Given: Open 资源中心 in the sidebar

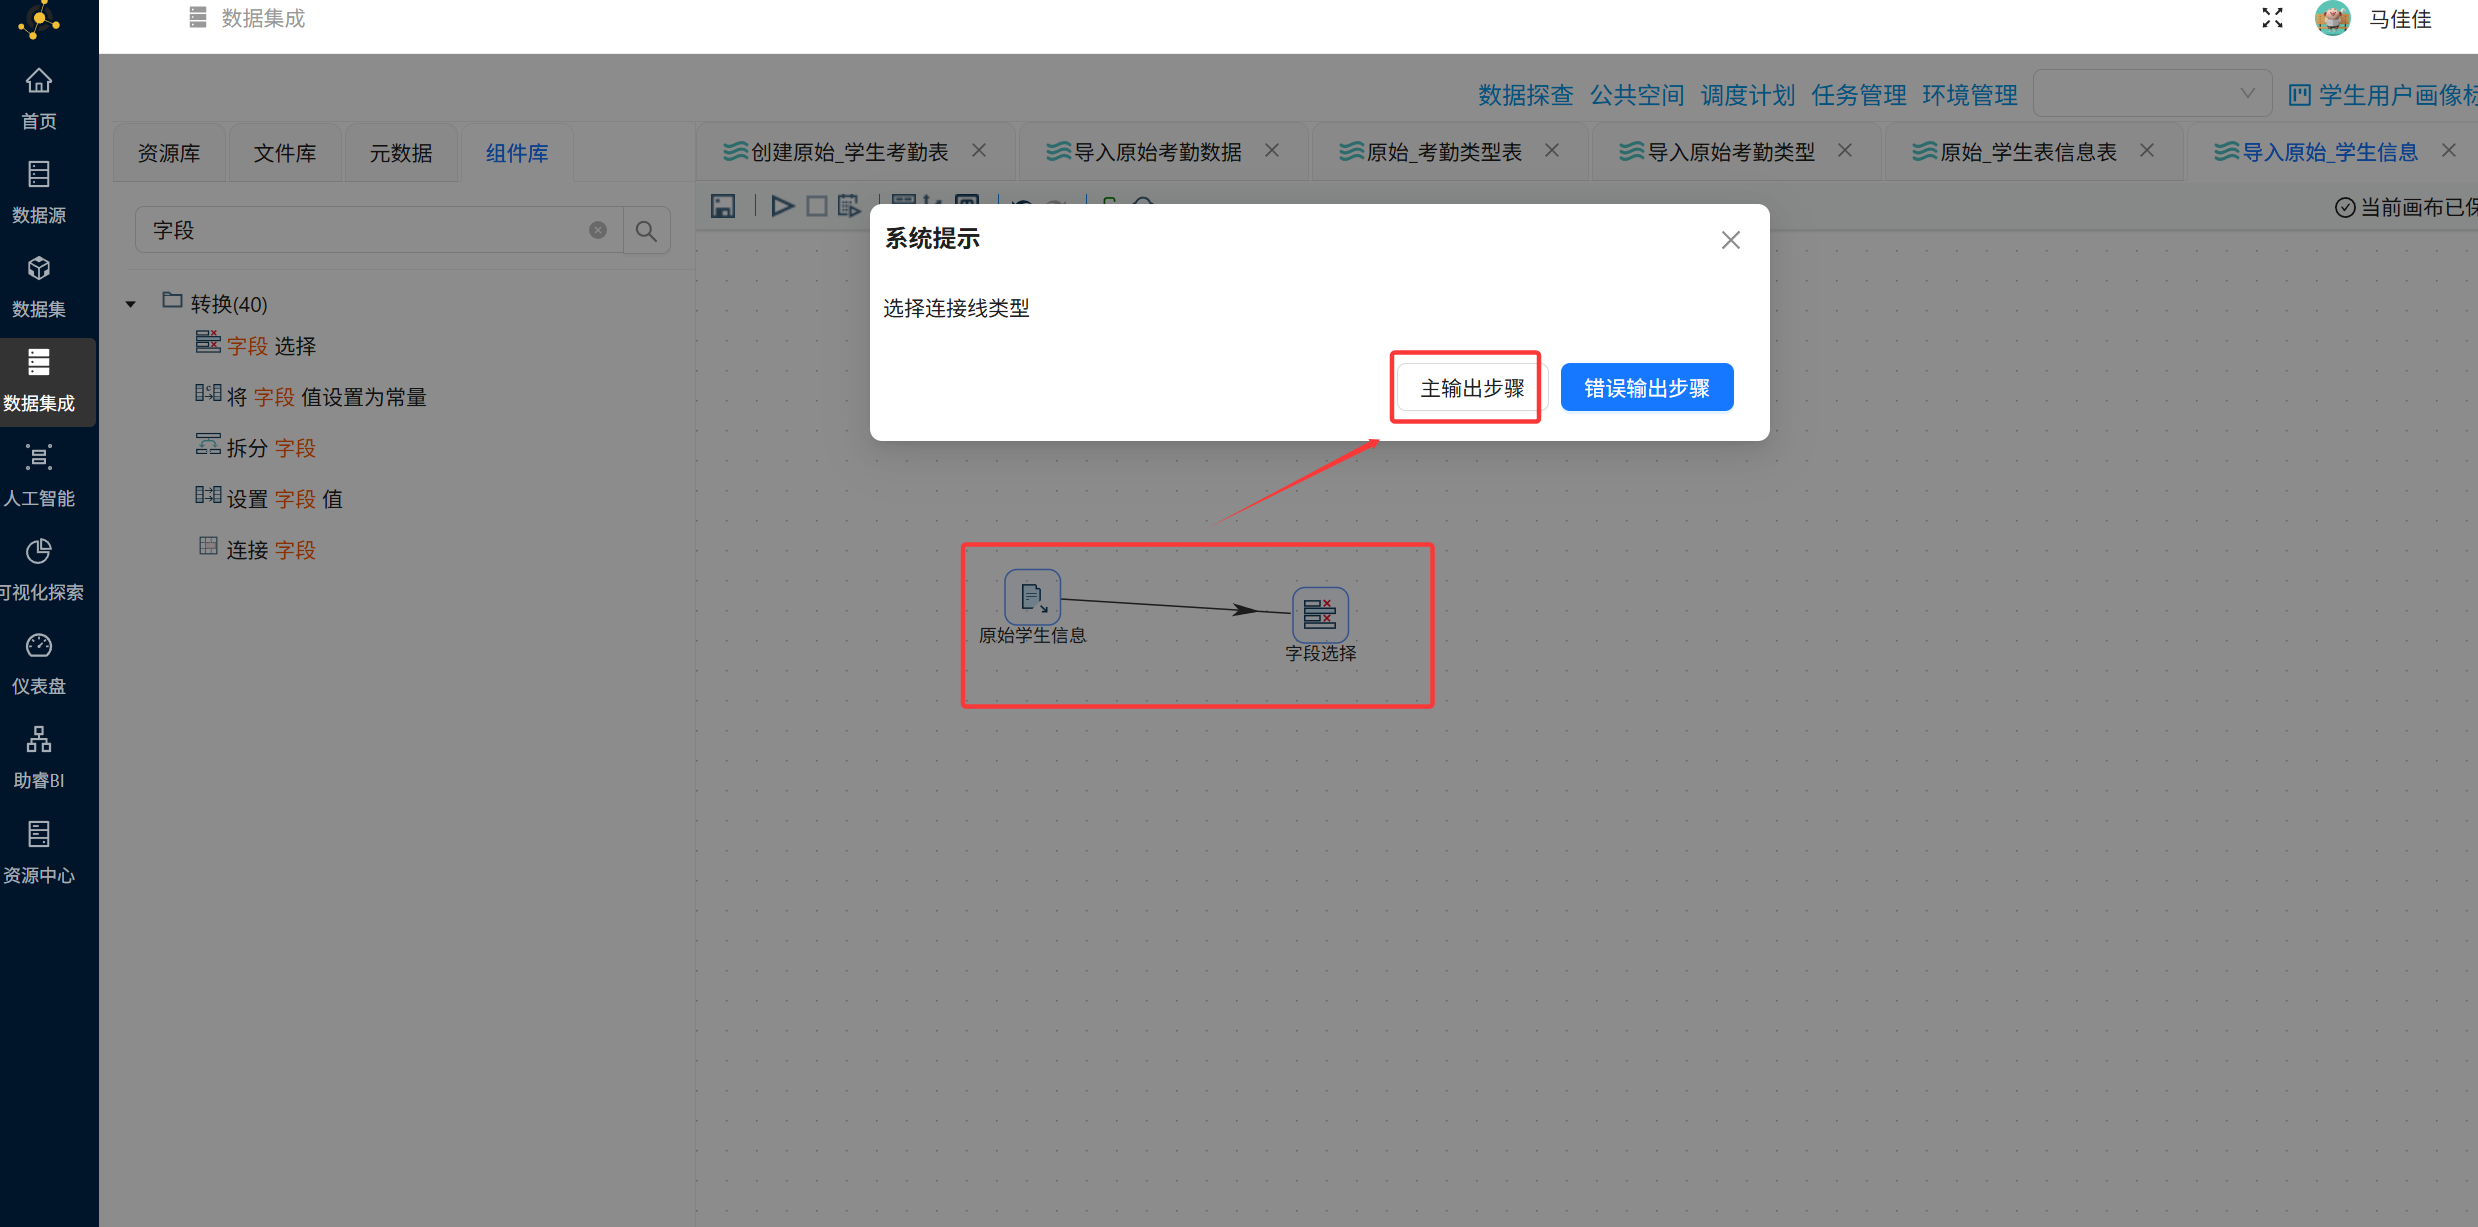Looking at the screenshot, I should [39, 853].
